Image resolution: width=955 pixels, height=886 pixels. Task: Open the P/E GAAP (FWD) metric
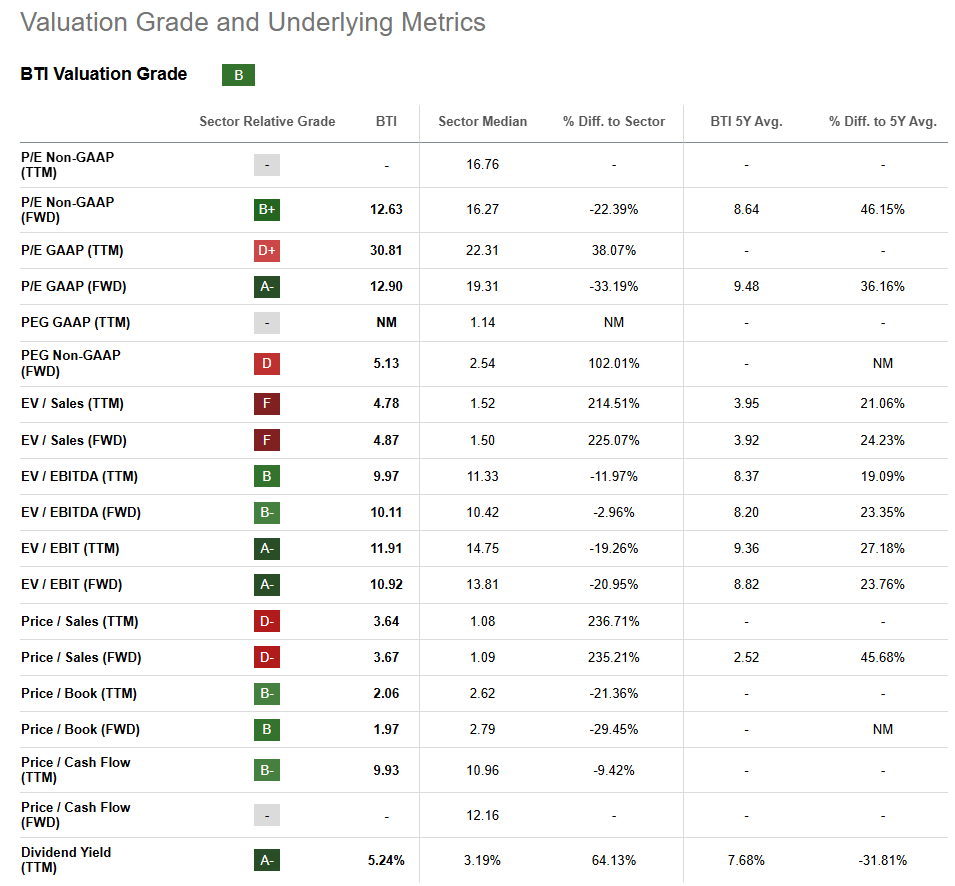point(73,286)
